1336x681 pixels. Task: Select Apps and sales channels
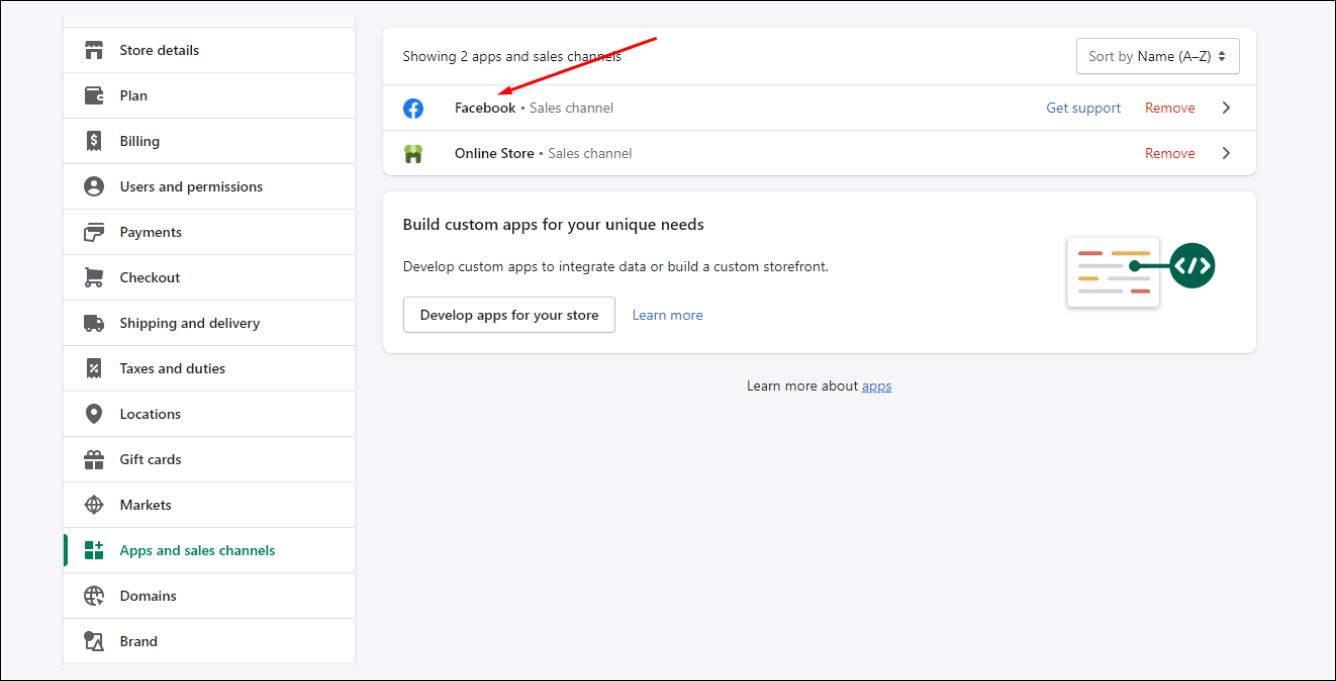pyautogui.click(x=209, y=550)
